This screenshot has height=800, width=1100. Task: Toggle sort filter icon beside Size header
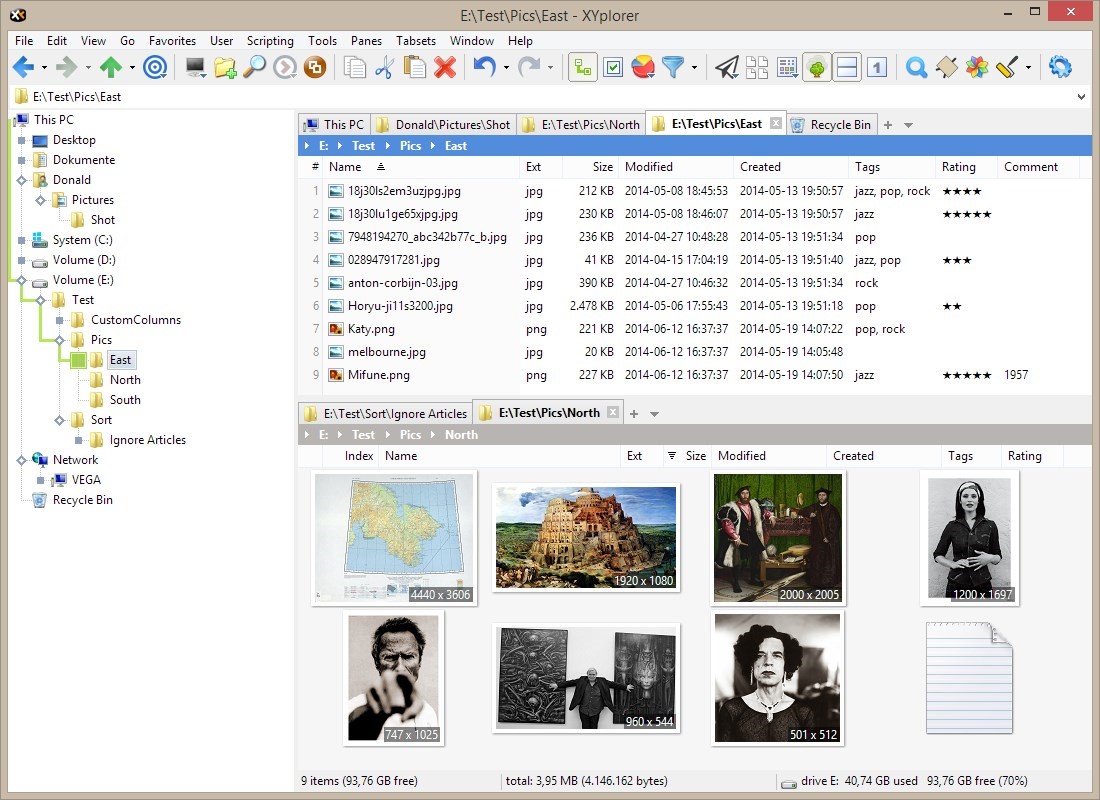671,455
